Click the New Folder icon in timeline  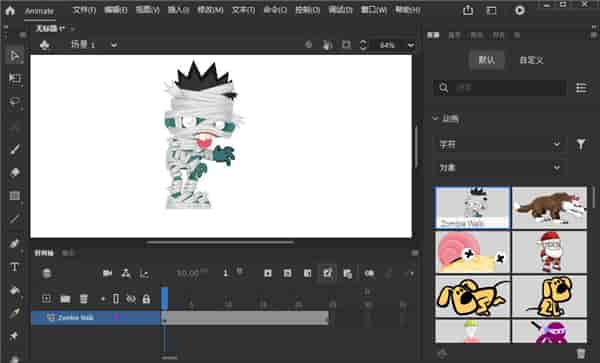pos(65,298)
